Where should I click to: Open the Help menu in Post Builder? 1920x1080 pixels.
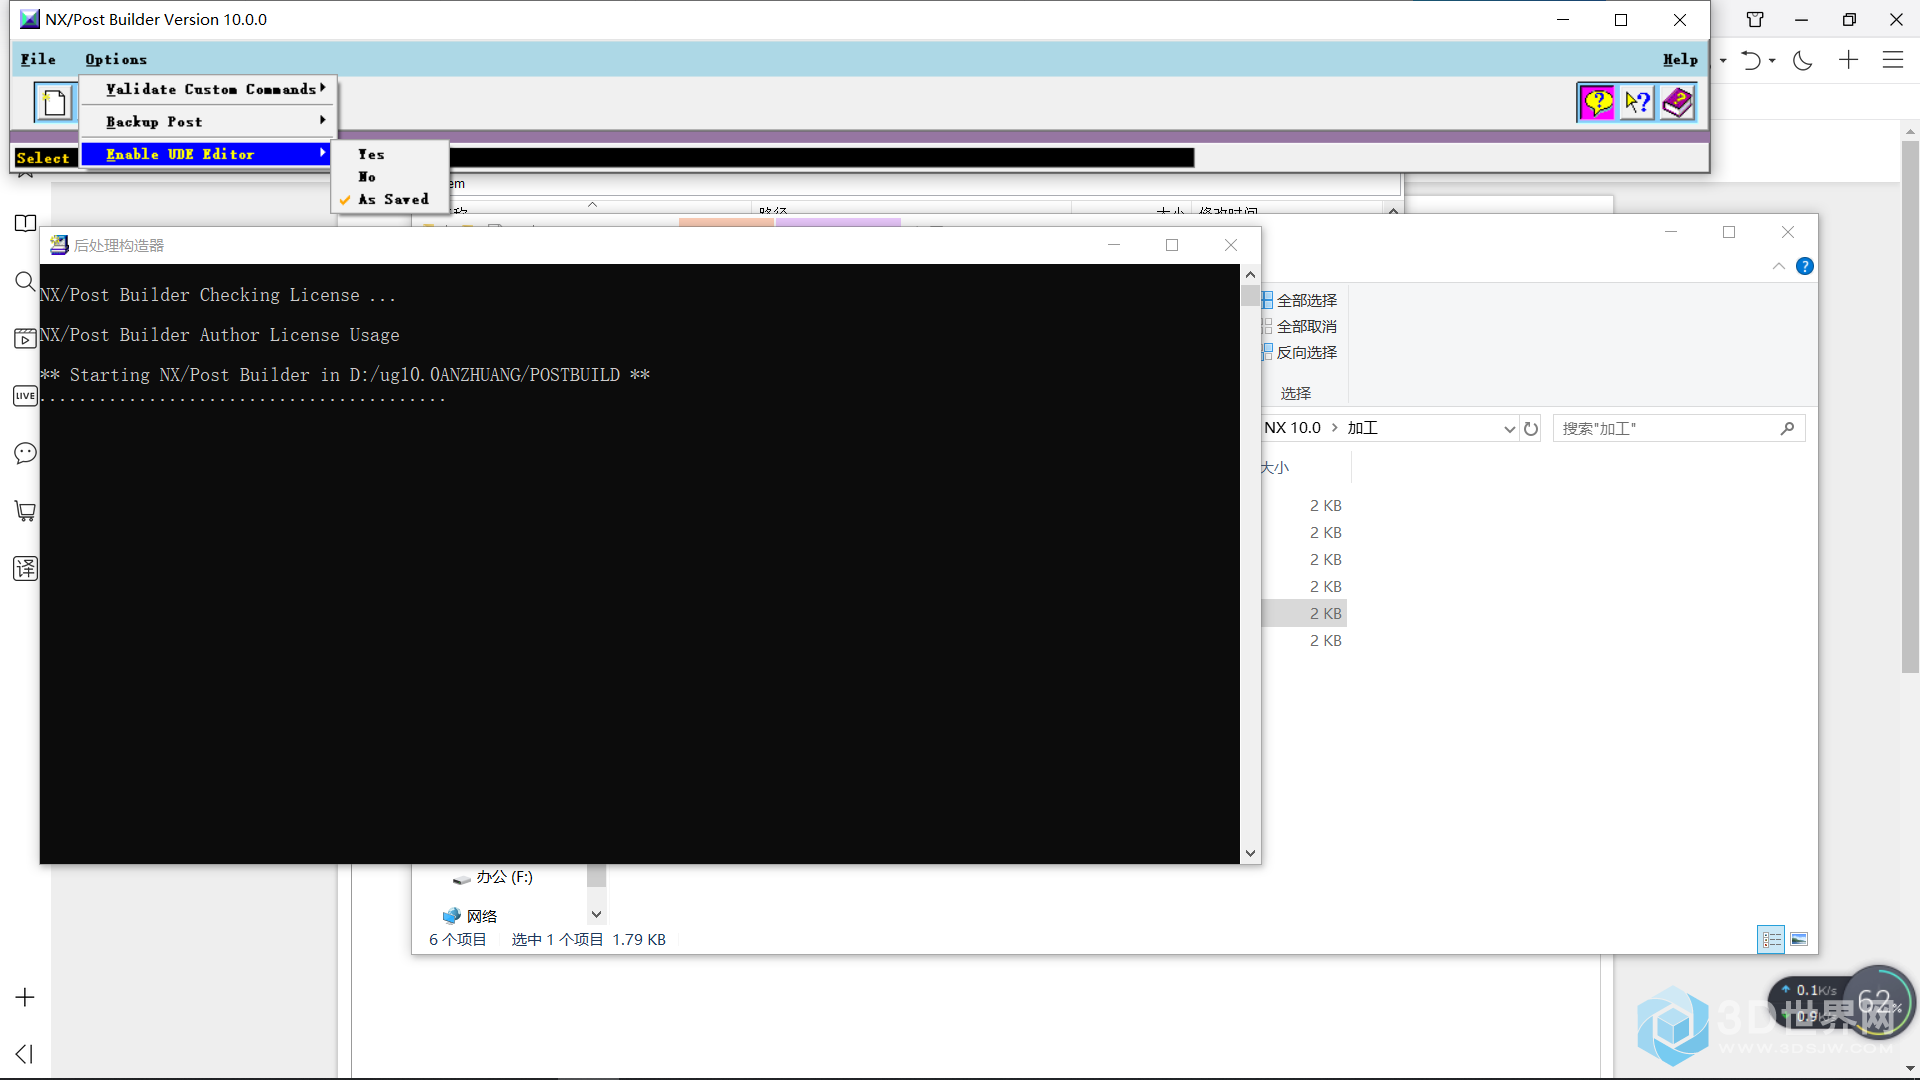click(1680, 59)
